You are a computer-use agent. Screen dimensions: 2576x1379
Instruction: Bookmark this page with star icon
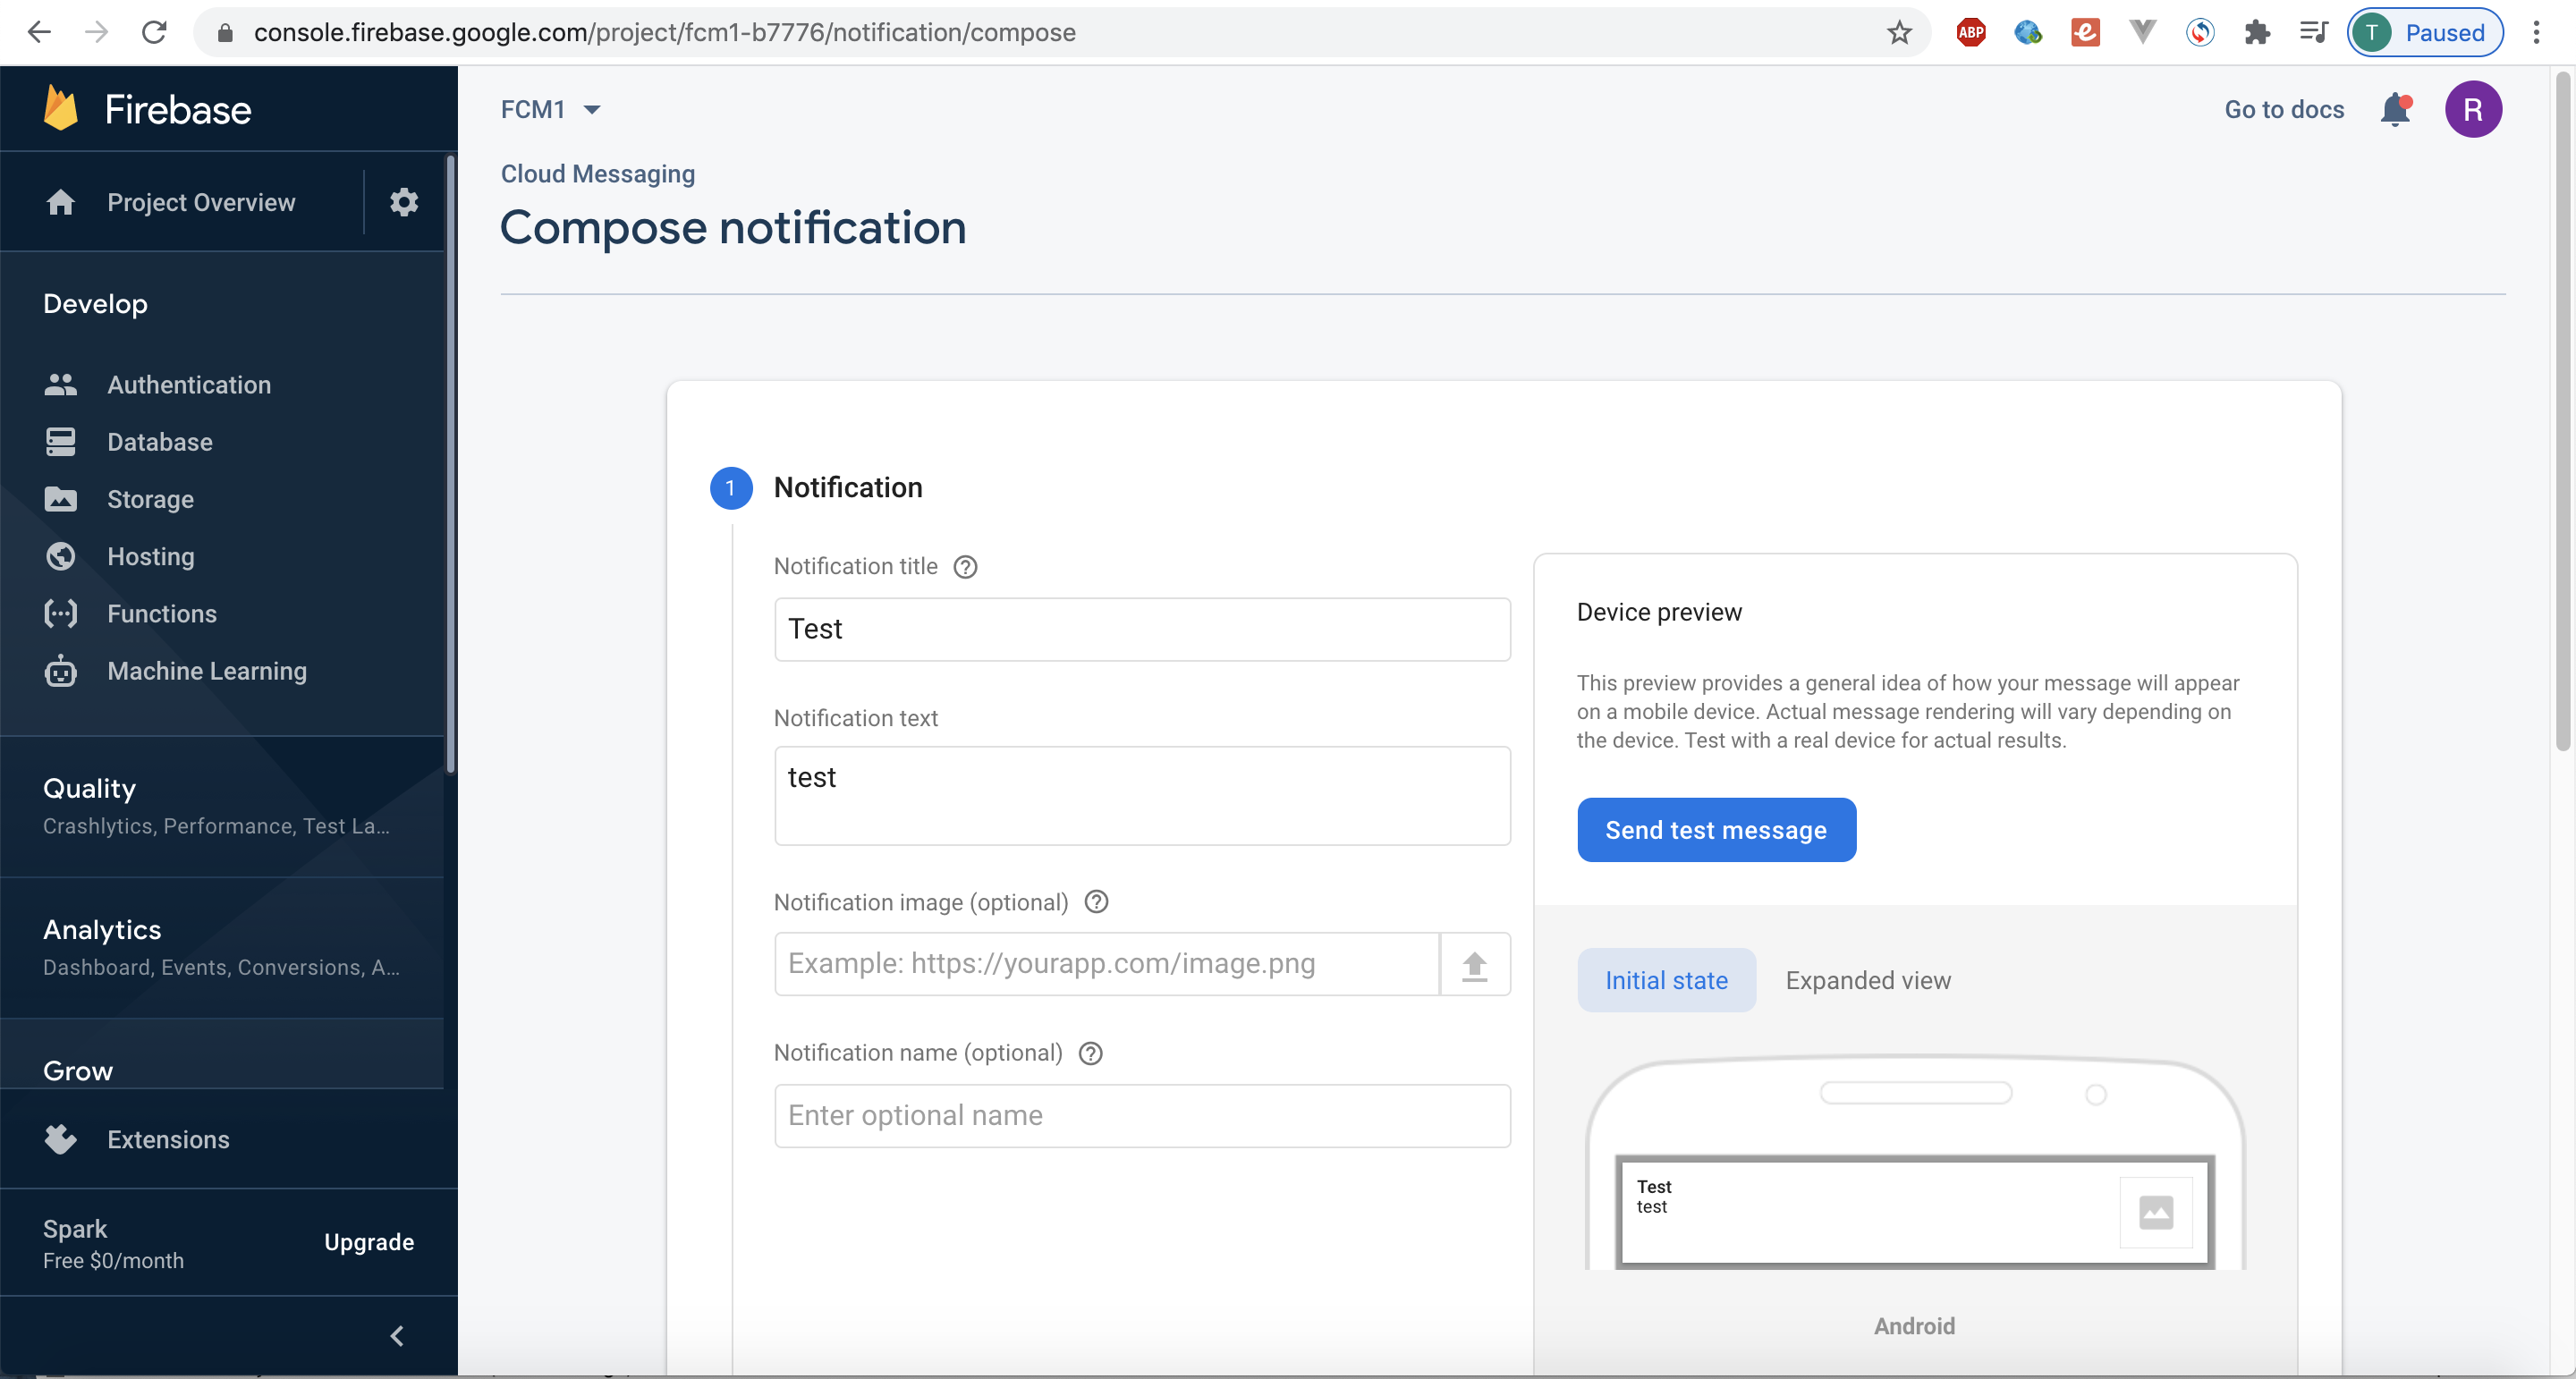coord(1898,33)
